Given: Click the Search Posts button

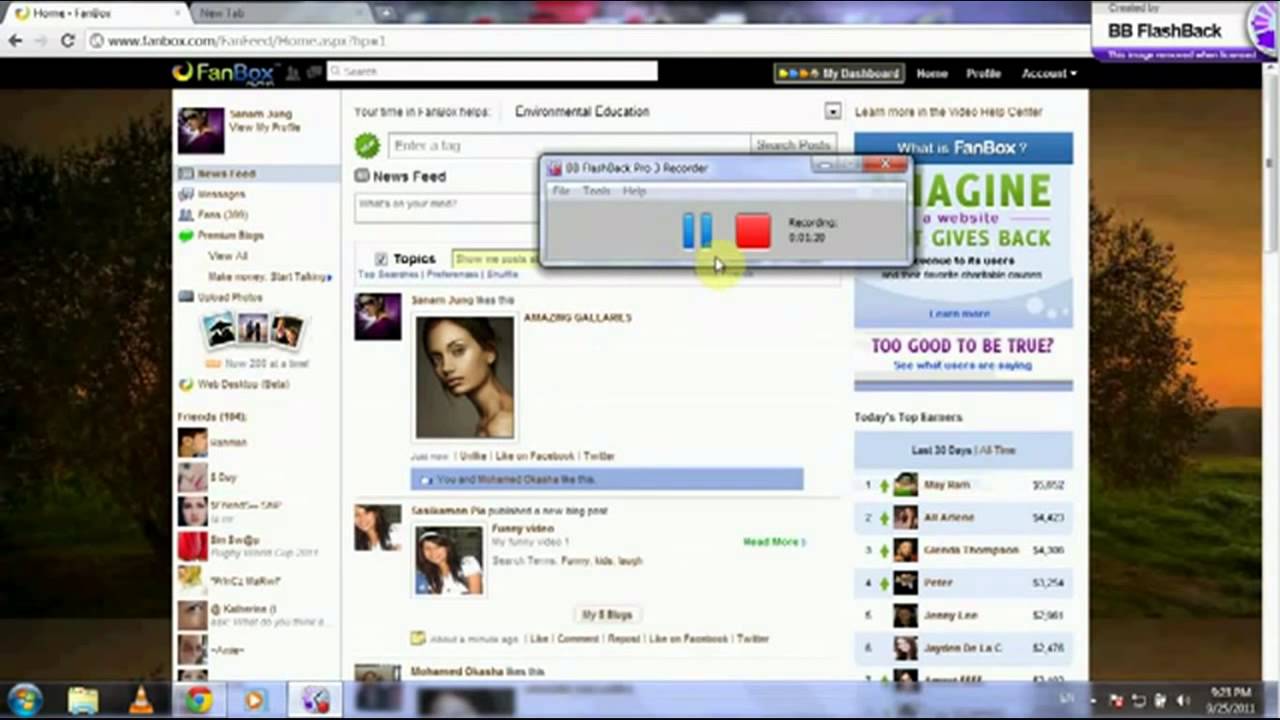Looking at the screenshot, I should (x=794, y=146).
